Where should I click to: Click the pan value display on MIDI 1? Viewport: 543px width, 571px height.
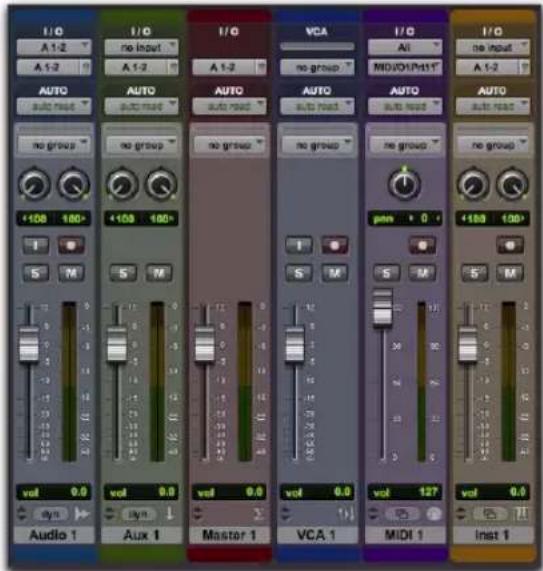click(x=405, y=218)
